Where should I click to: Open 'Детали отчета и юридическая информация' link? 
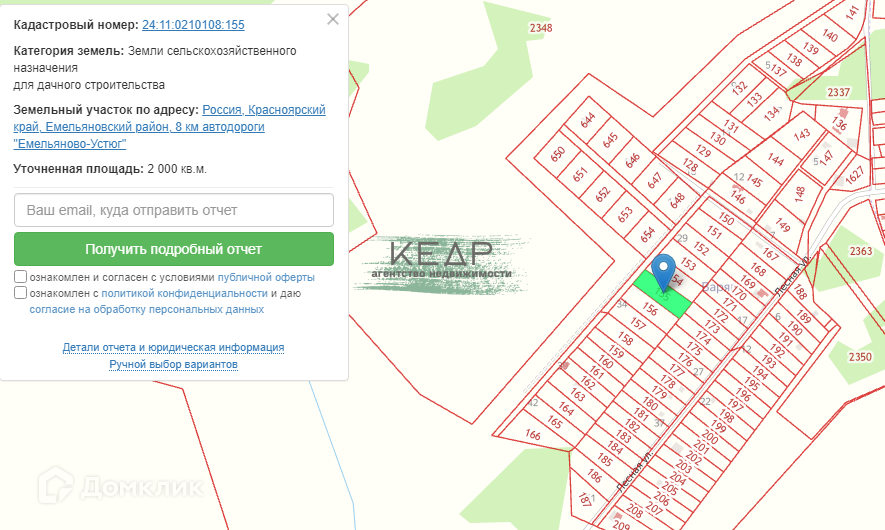click(x=173, y=347)
